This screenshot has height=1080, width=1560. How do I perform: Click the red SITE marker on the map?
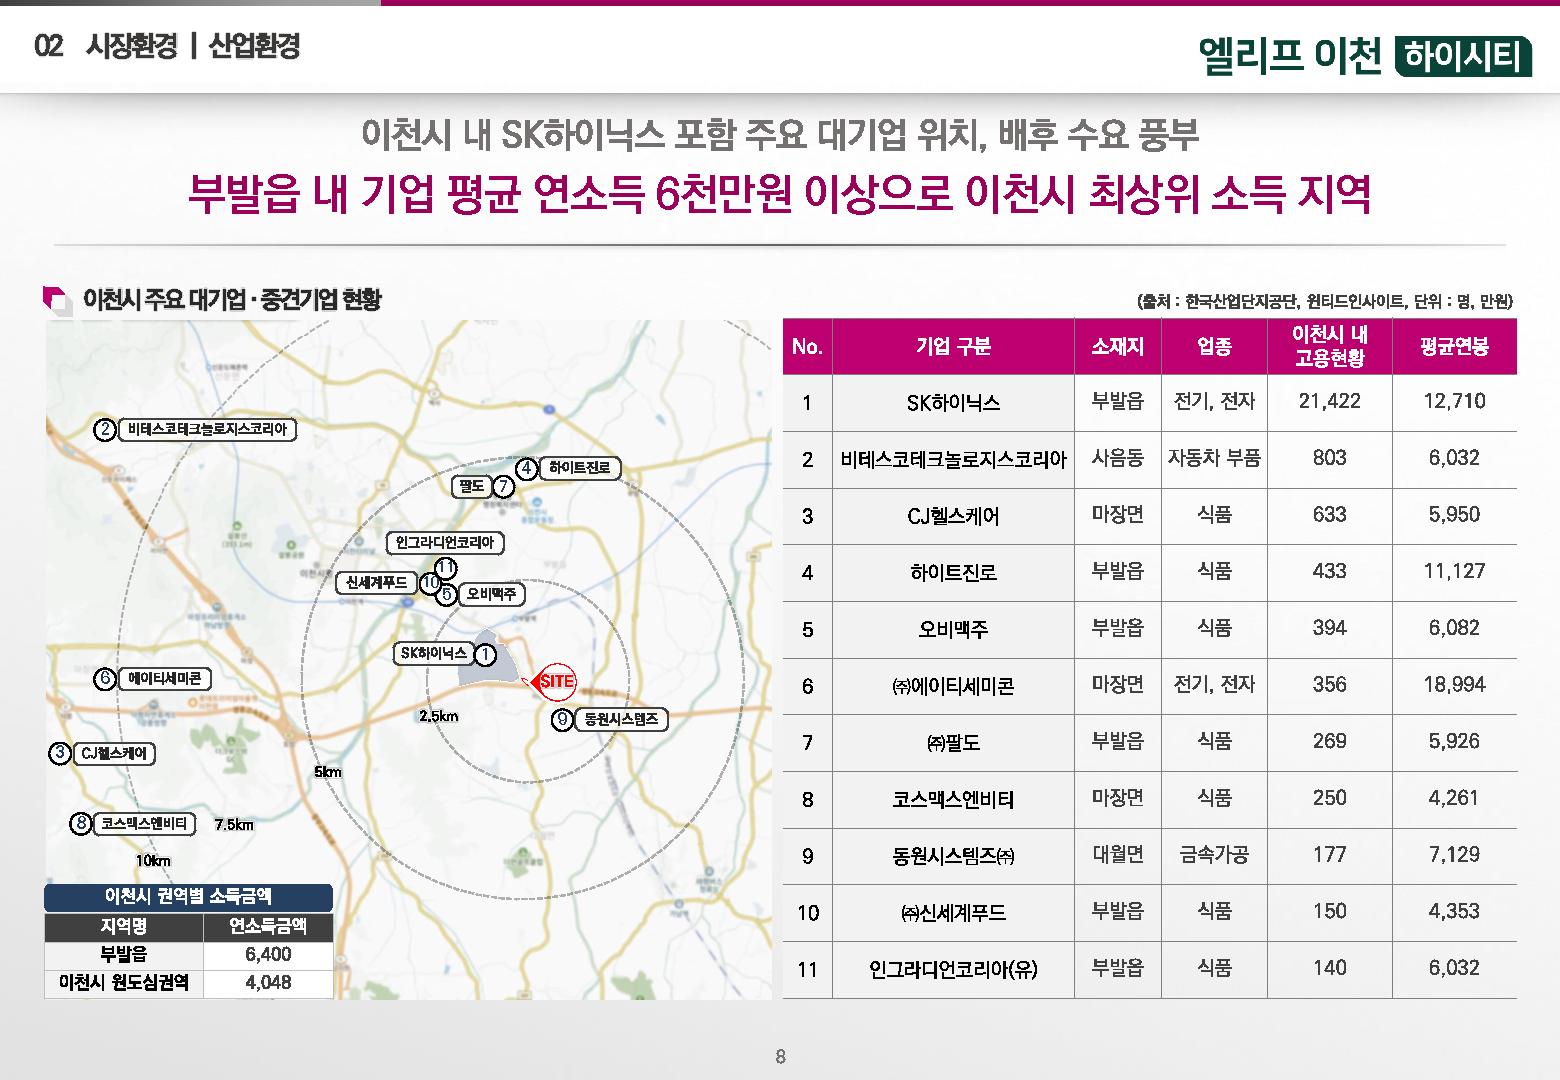pyautogui.click(x=553, y=682)
